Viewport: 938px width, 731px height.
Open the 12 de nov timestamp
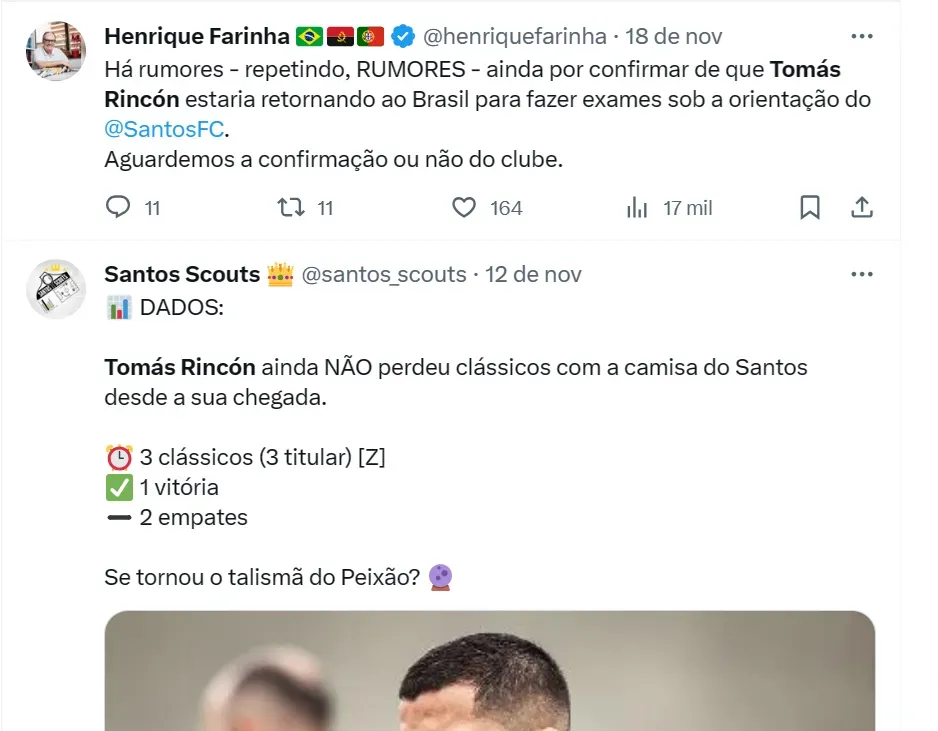click(533, 275)
